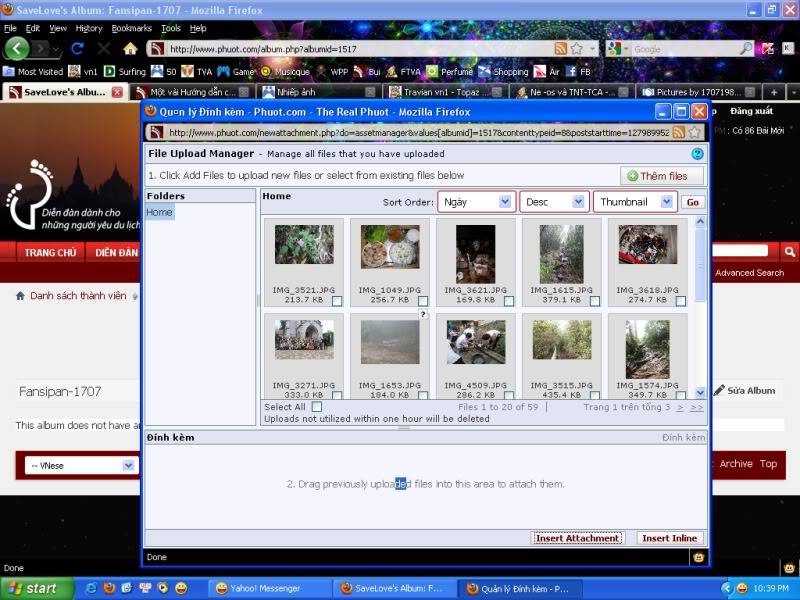Click the scroll-up arrow of thumbnail list
This screenshot has height=600, width=800.
pos(700,221)
